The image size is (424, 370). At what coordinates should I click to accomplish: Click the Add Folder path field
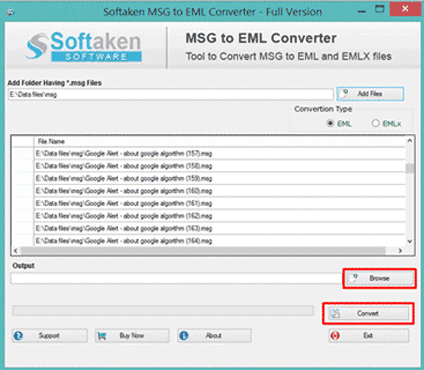click(x=170, y=94)
